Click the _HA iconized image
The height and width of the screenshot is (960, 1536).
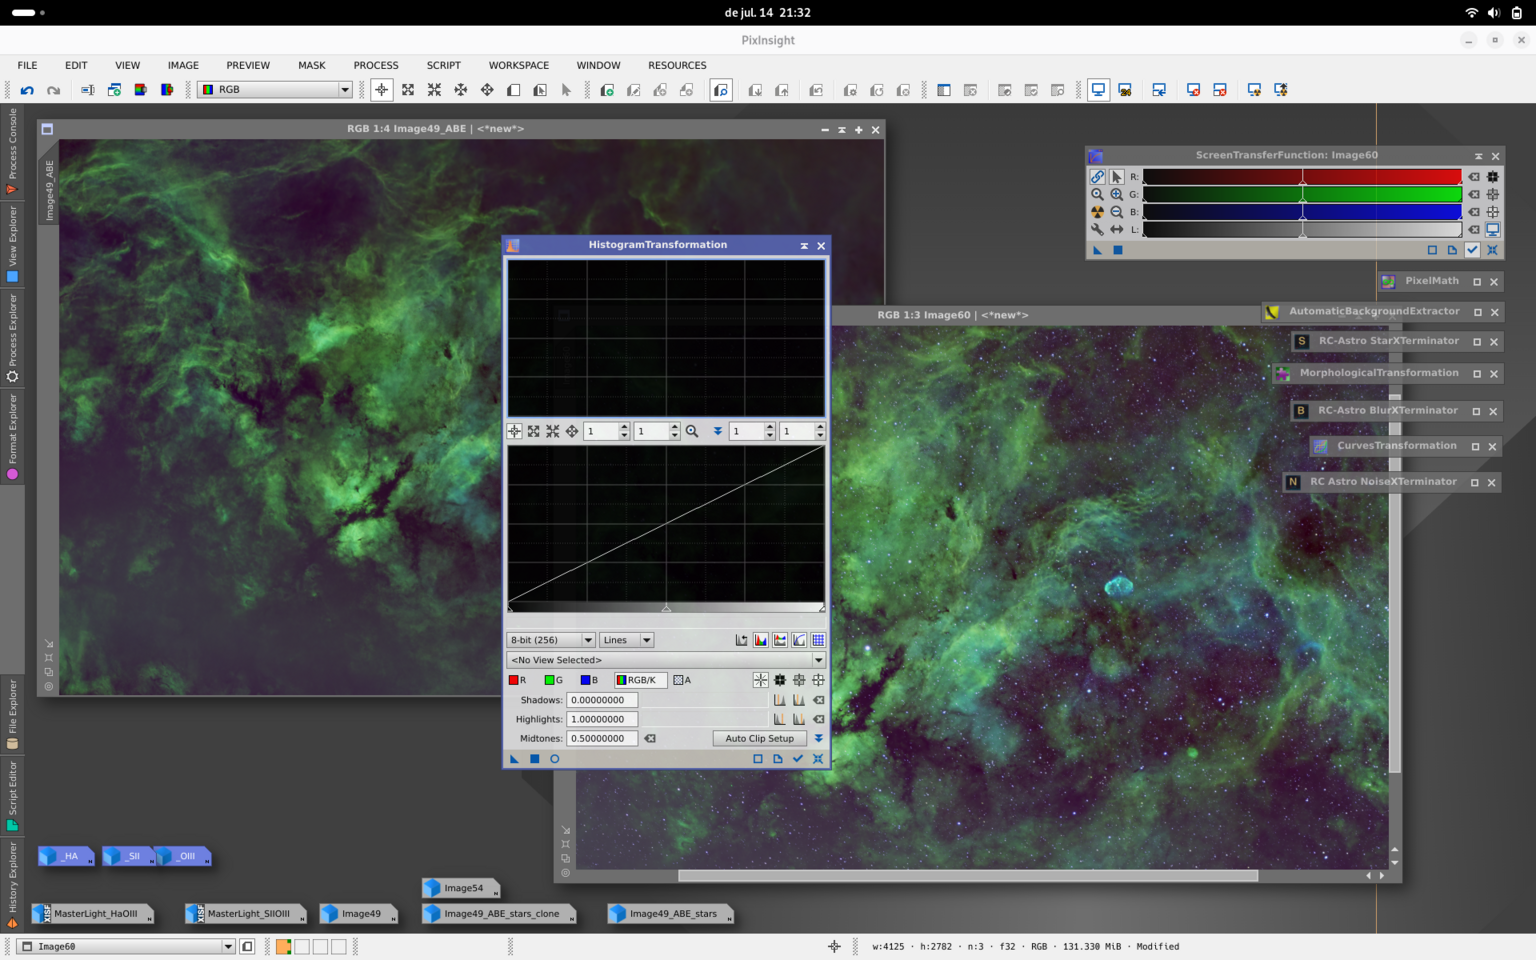[66, 856]
